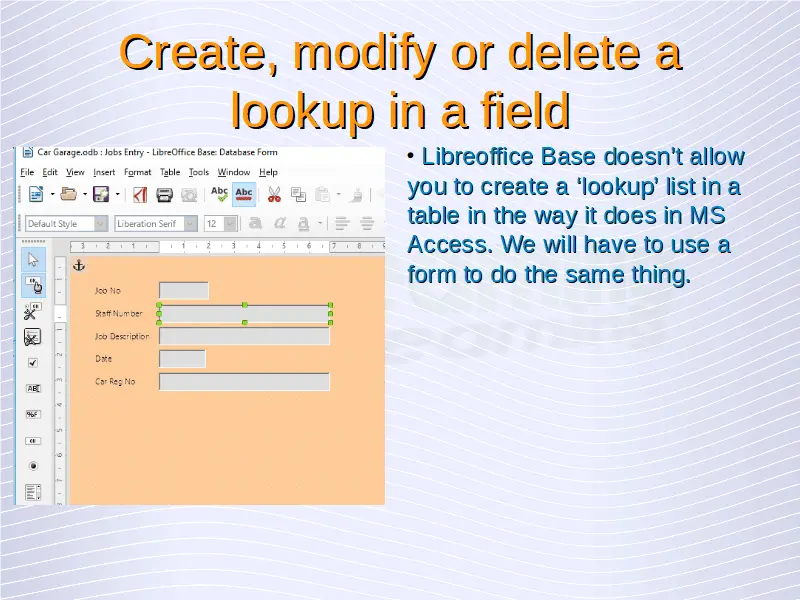
Task: Click the Print Preview icon
Action: click(189, 194)
